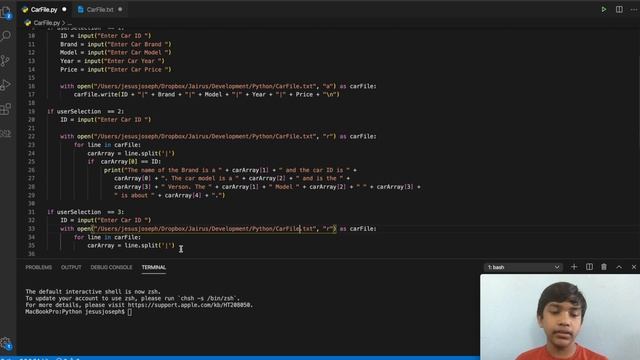This screenshot has height=360, width=640.
Task: Open the PROBLEMS panel tab
Action: pos(38,267)
